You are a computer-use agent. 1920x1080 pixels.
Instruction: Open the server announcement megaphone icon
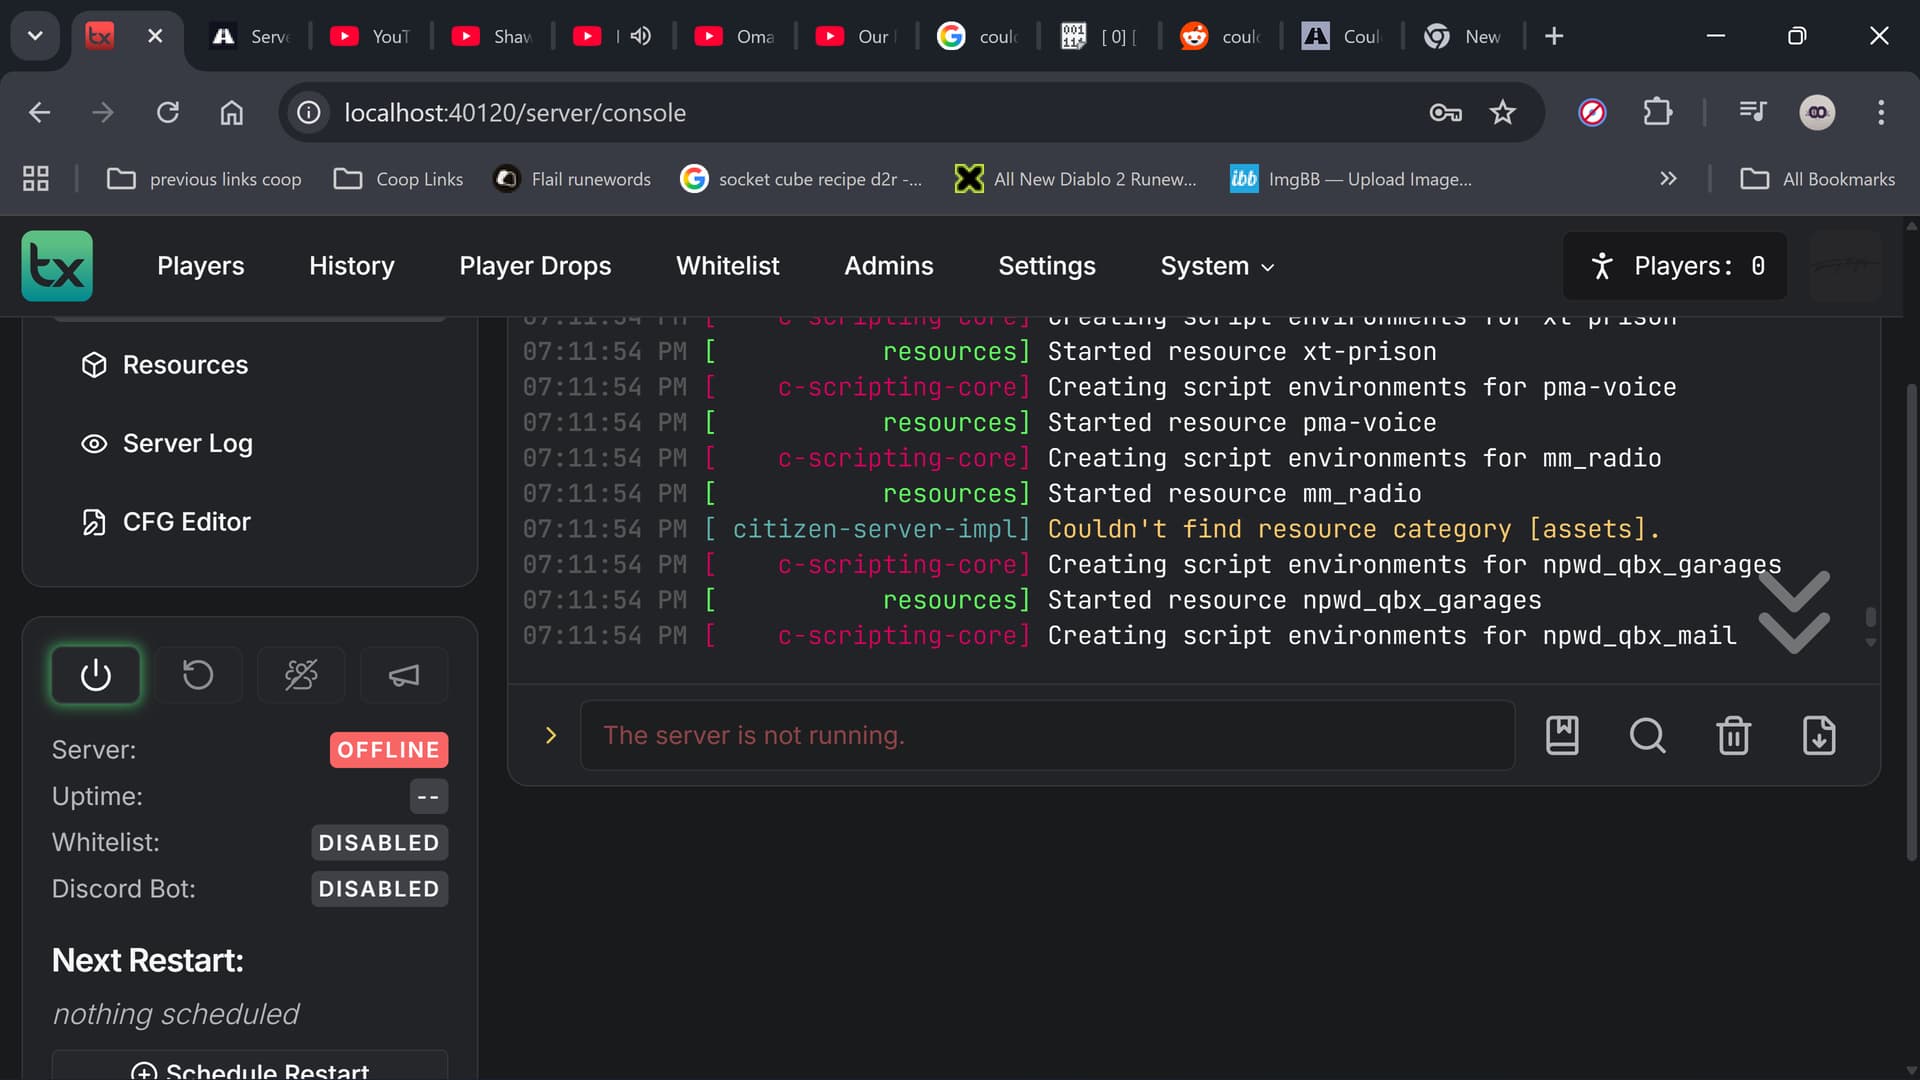tap(403, 674)
